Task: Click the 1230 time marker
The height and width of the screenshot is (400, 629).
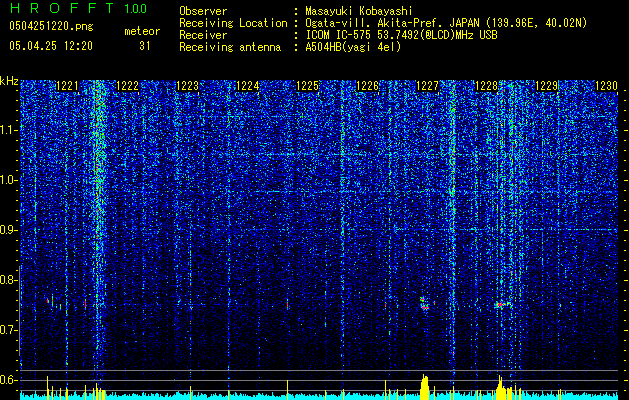Action: (606, 86)
